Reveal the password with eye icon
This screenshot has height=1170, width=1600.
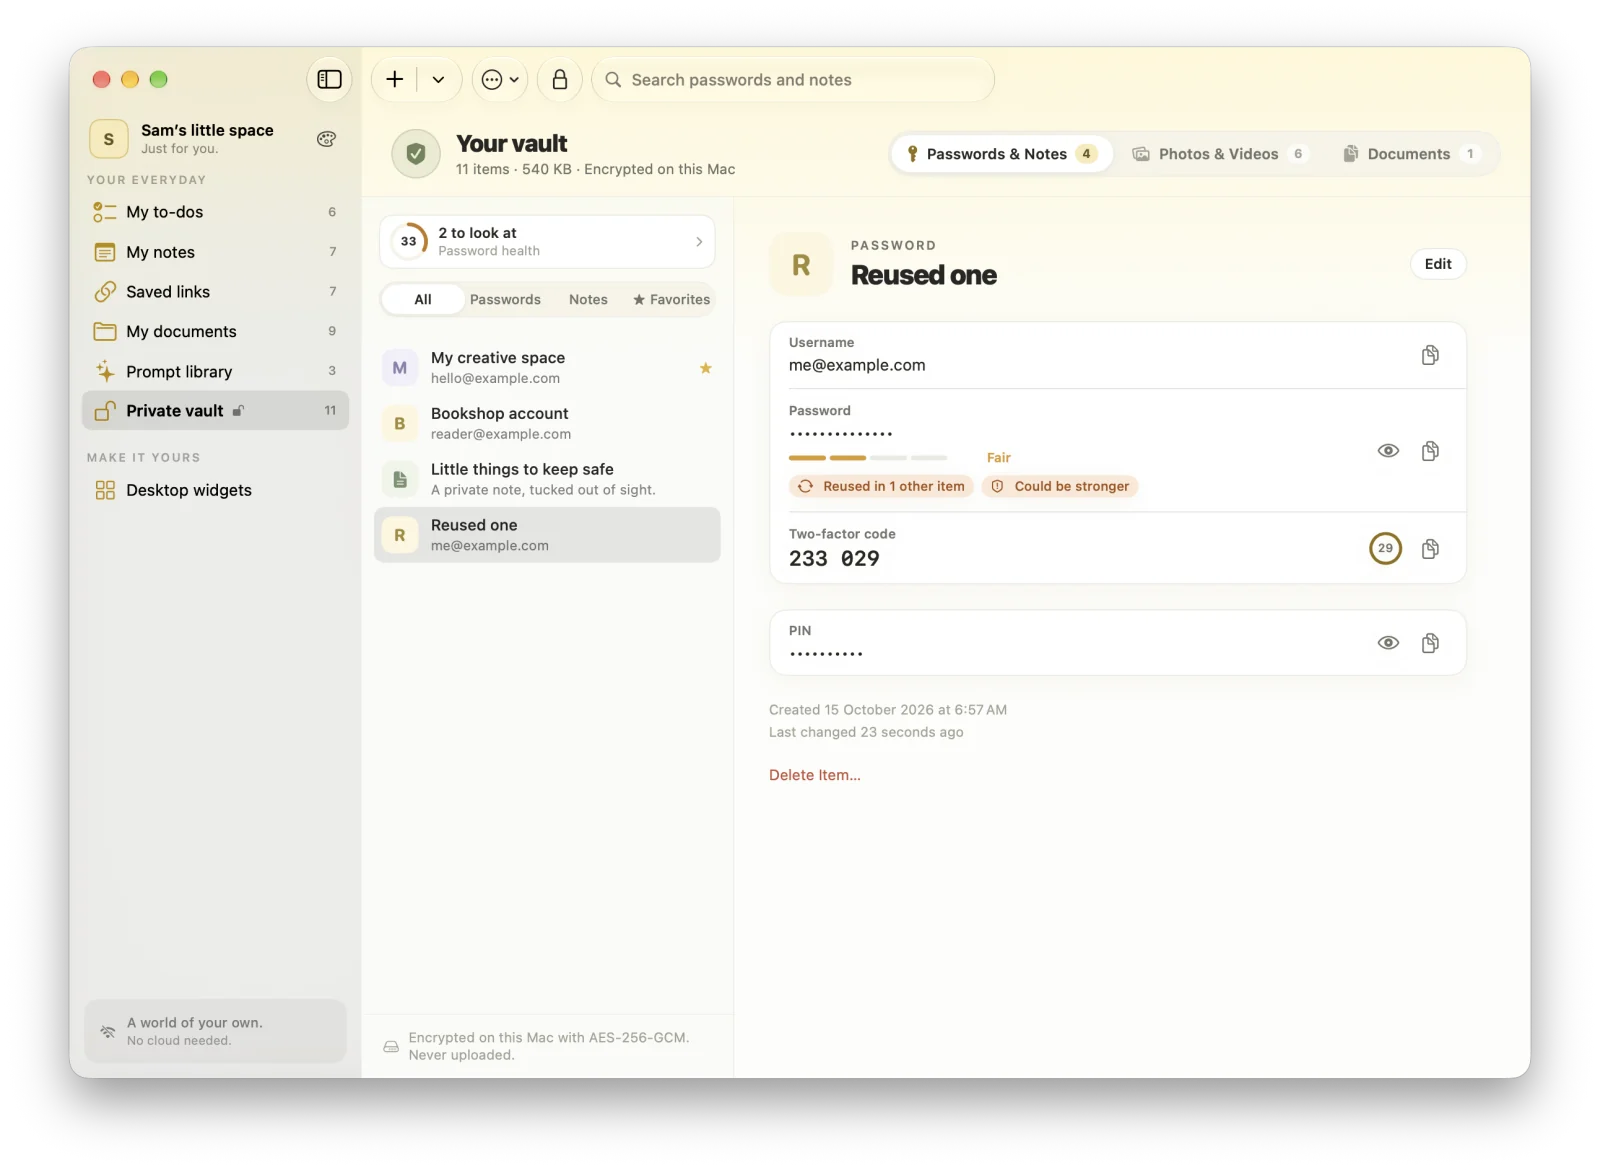click(x=1388, y=451)
